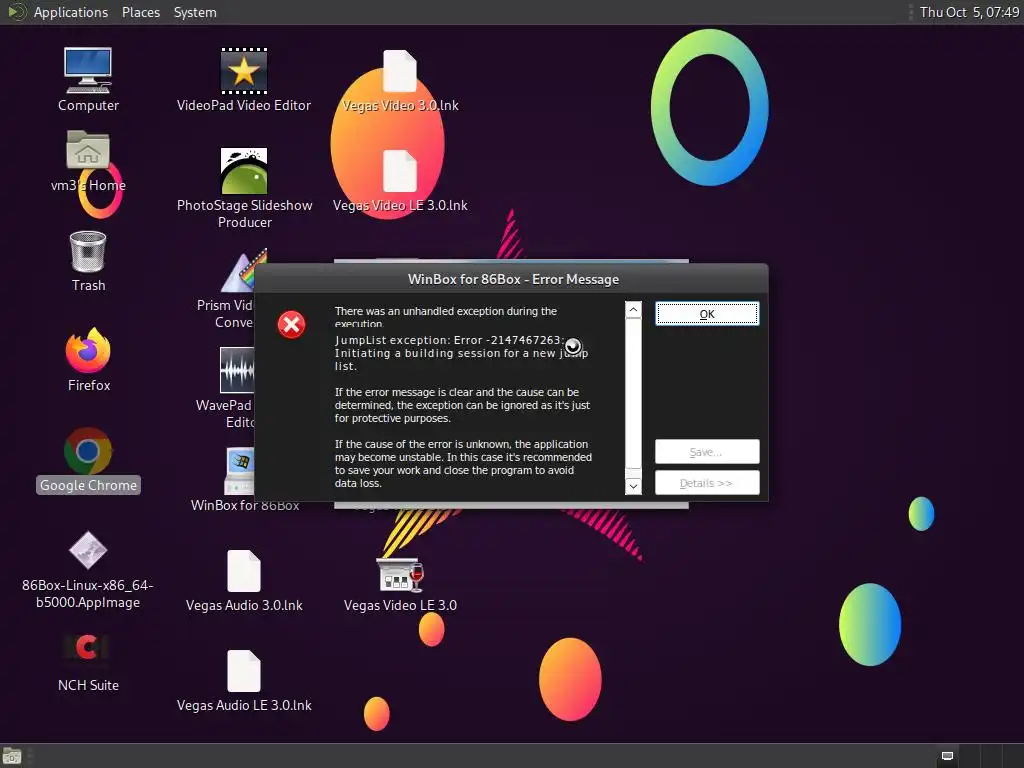Click the WinBox for 86Box - Error Message title bar
Viewport: 1024px width, 768px height.
512,280
